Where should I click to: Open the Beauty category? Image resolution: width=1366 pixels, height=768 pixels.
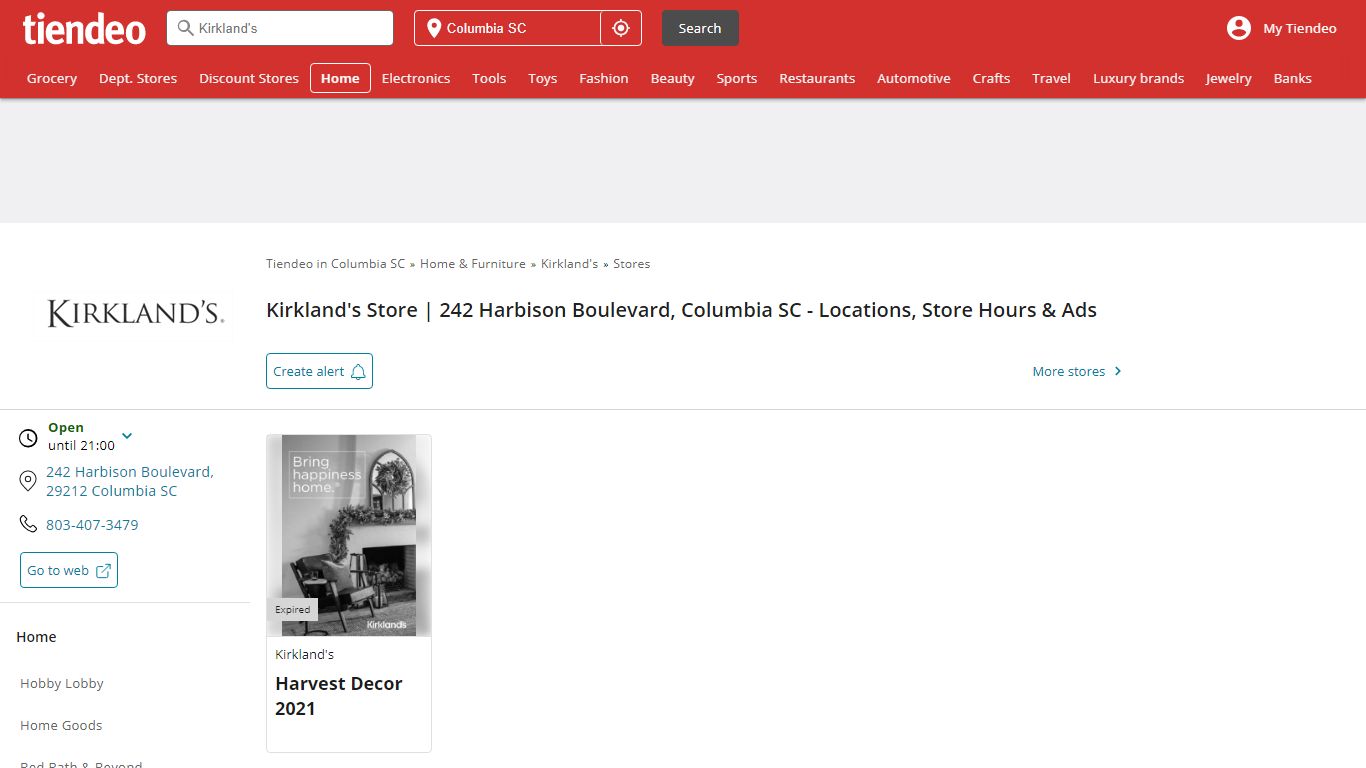672,78
